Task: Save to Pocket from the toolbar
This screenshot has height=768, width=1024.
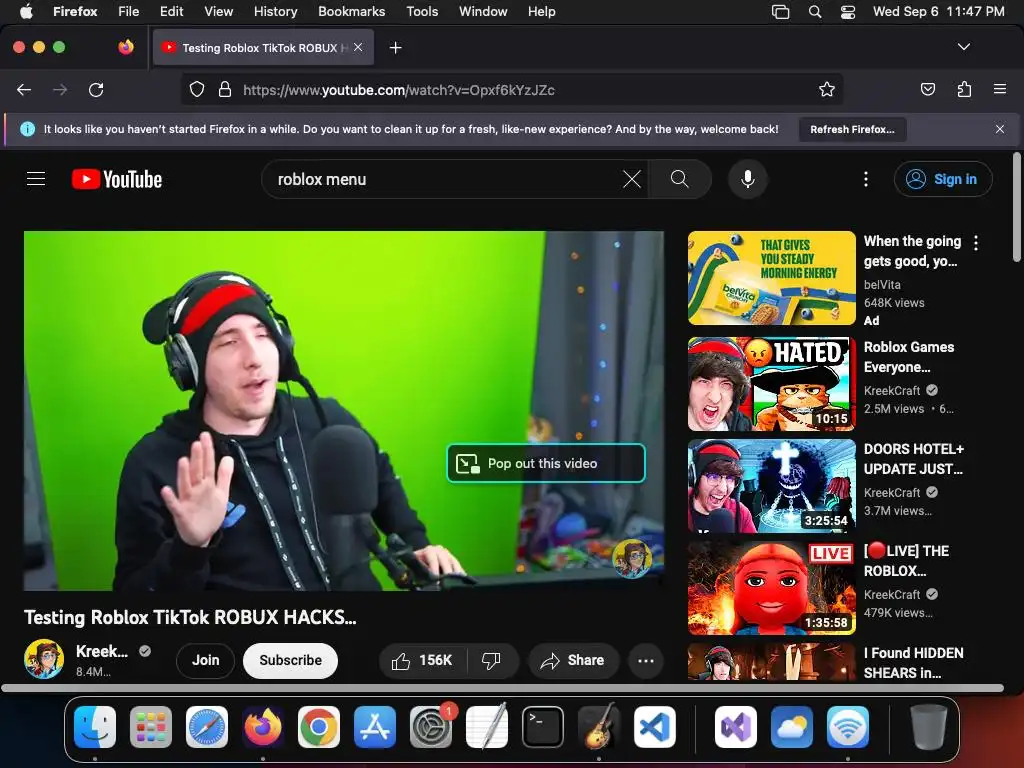Action: [927, 89]
